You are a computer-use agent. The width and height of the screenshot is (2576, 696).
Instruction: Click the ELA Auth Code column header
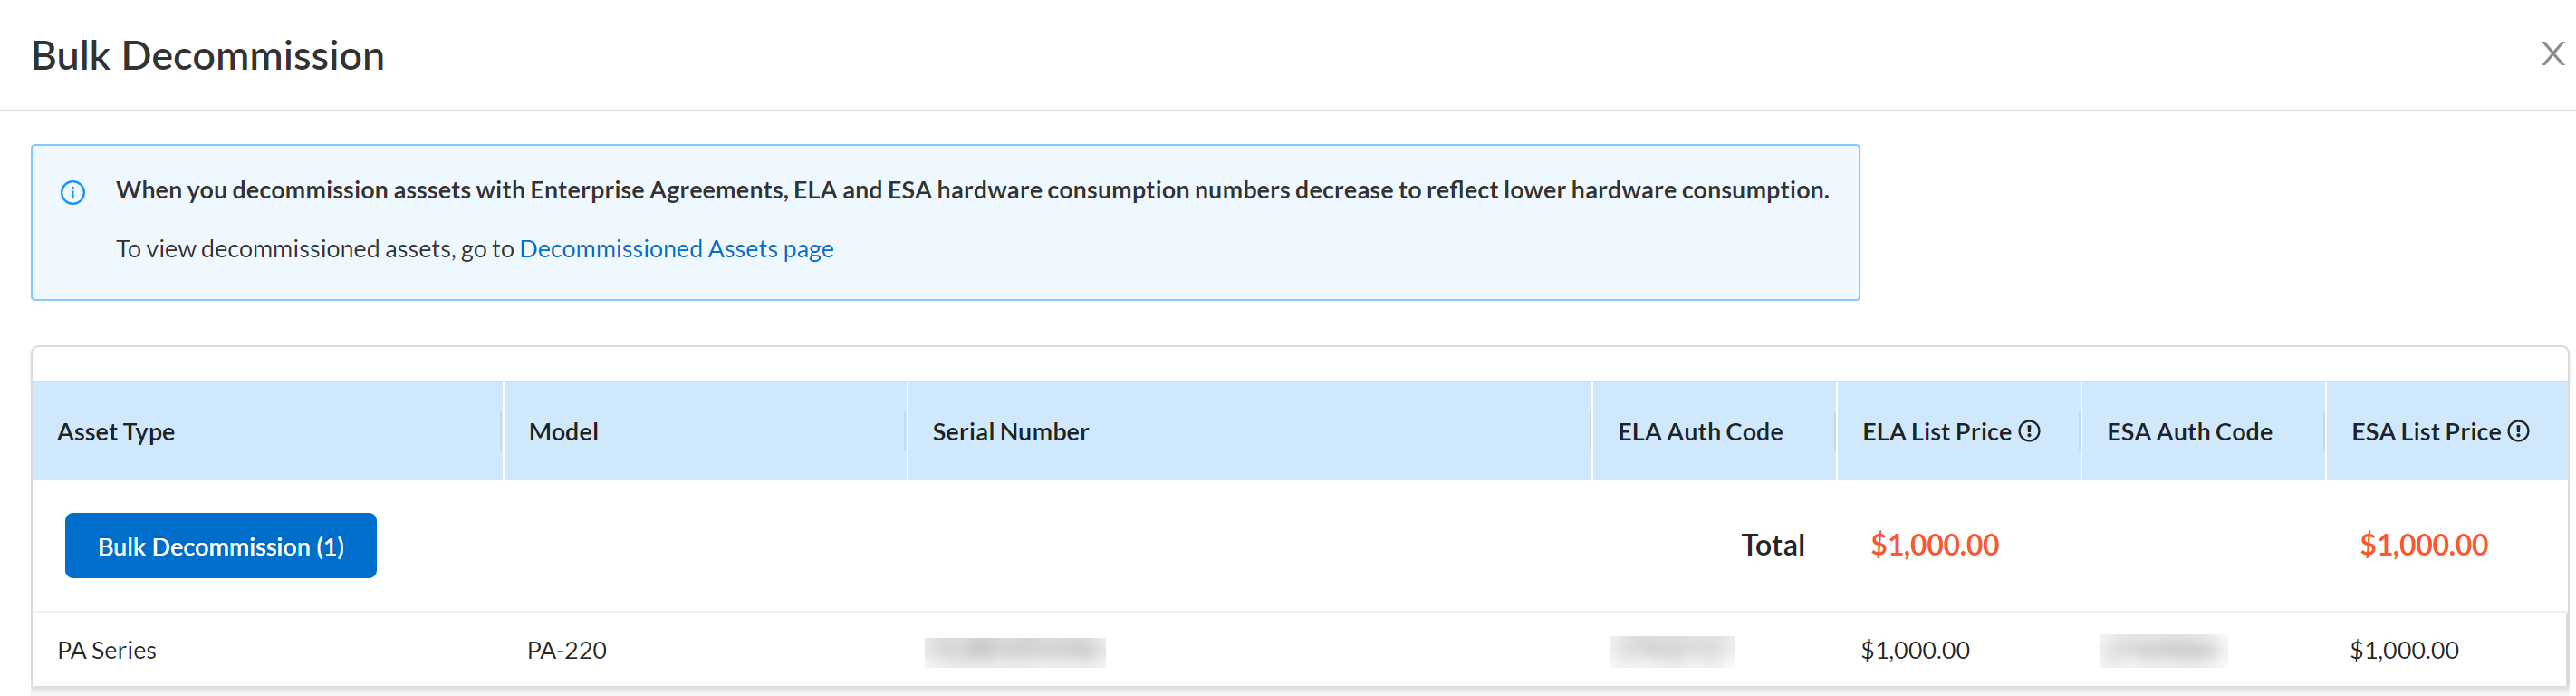[x=1700, y=432]
